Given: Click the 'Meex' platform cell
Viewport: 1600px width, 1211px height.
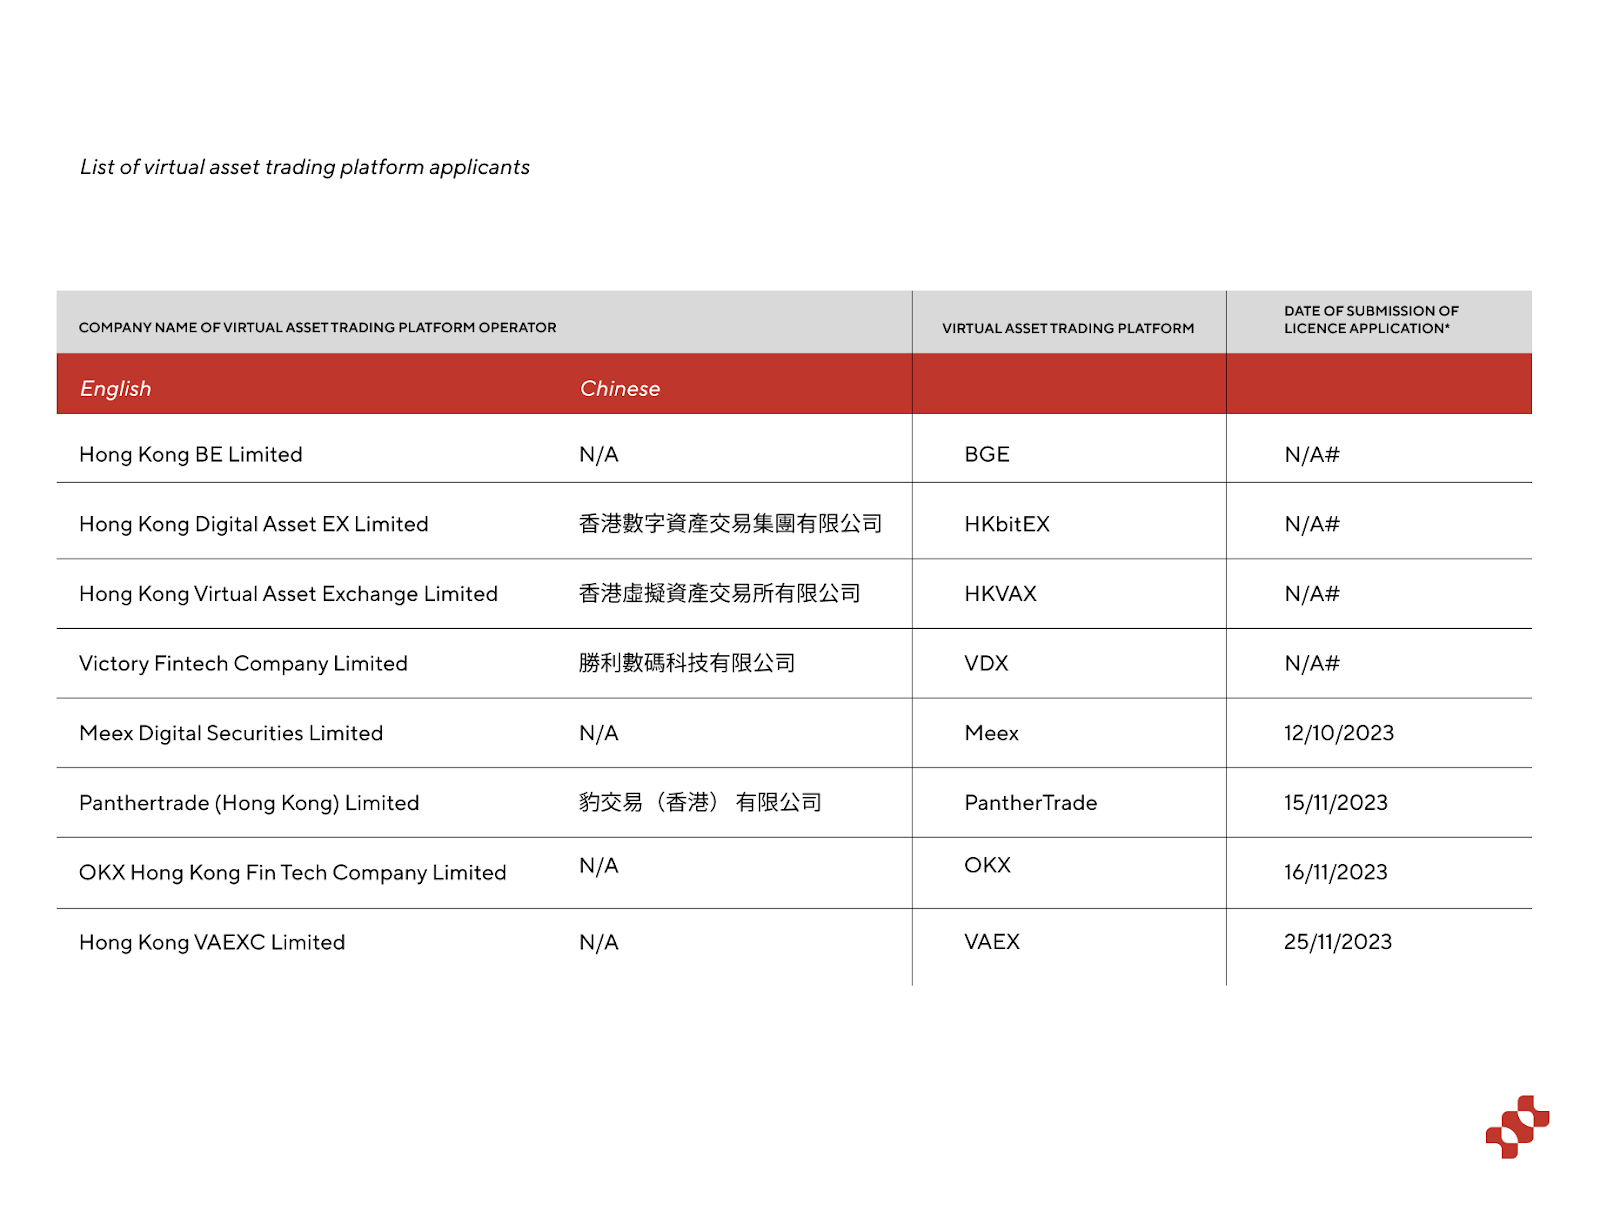Looking at the screenshot, I should [x=991, y=733].
